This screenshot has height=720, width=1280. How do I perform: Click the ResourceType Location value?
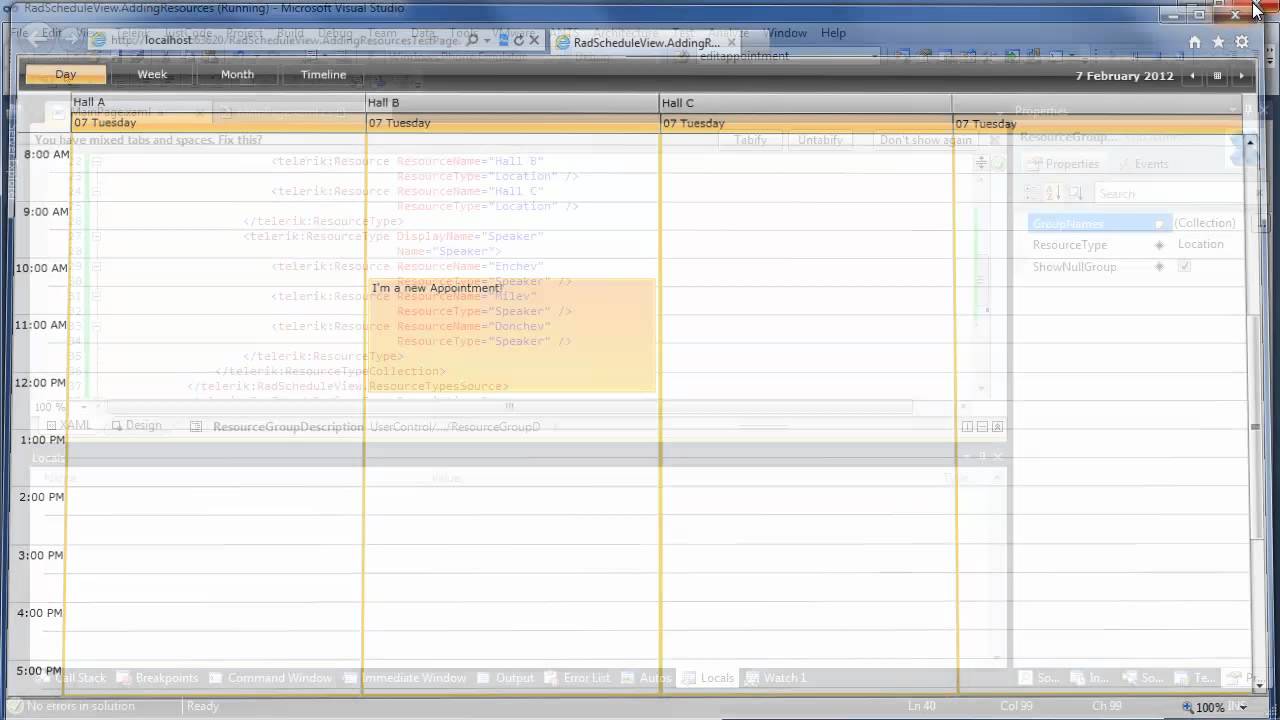[1200, 244]
